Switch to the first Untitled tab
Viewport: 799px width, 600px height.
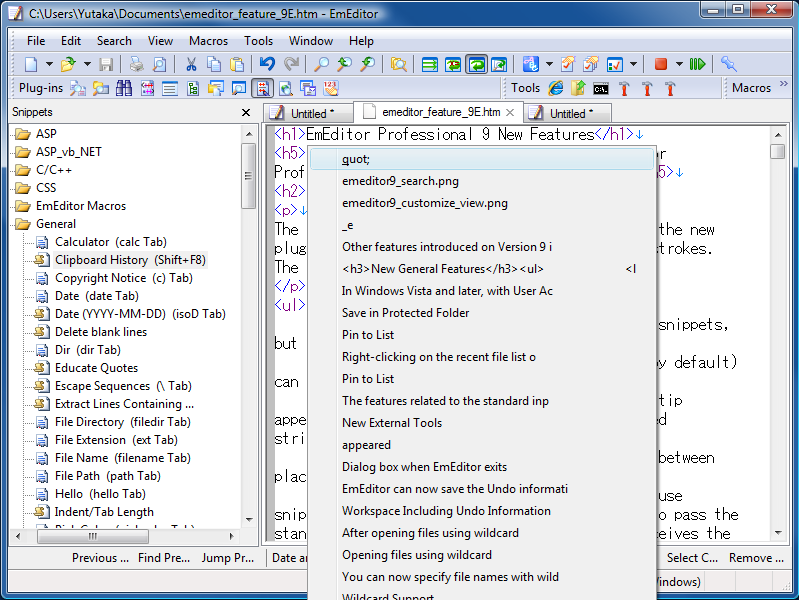pyautogui.click(x=308, y=113)
